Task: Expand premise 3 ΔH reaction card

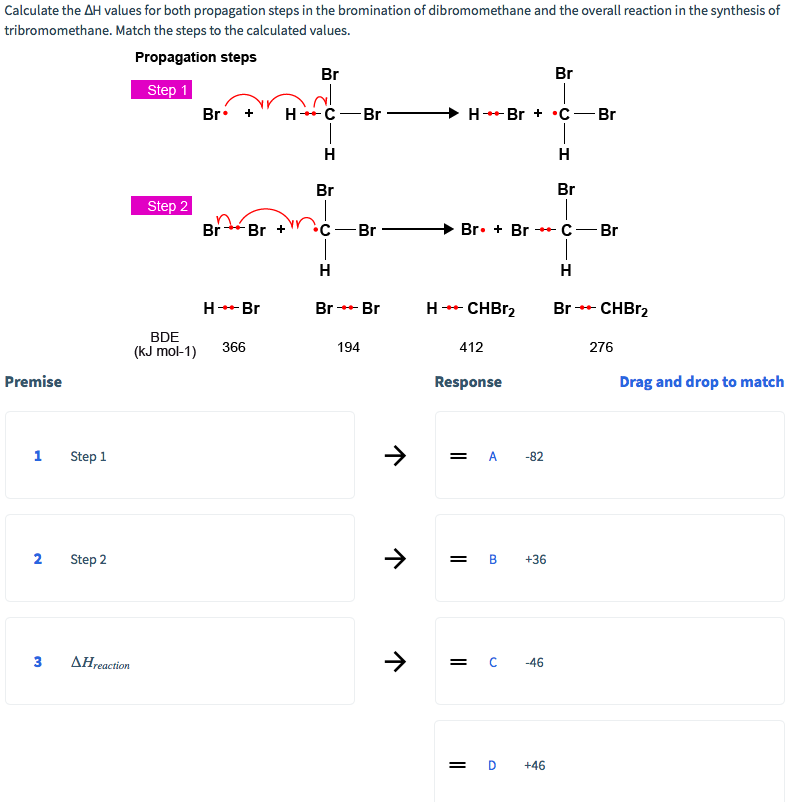Action: click(180, 661)
